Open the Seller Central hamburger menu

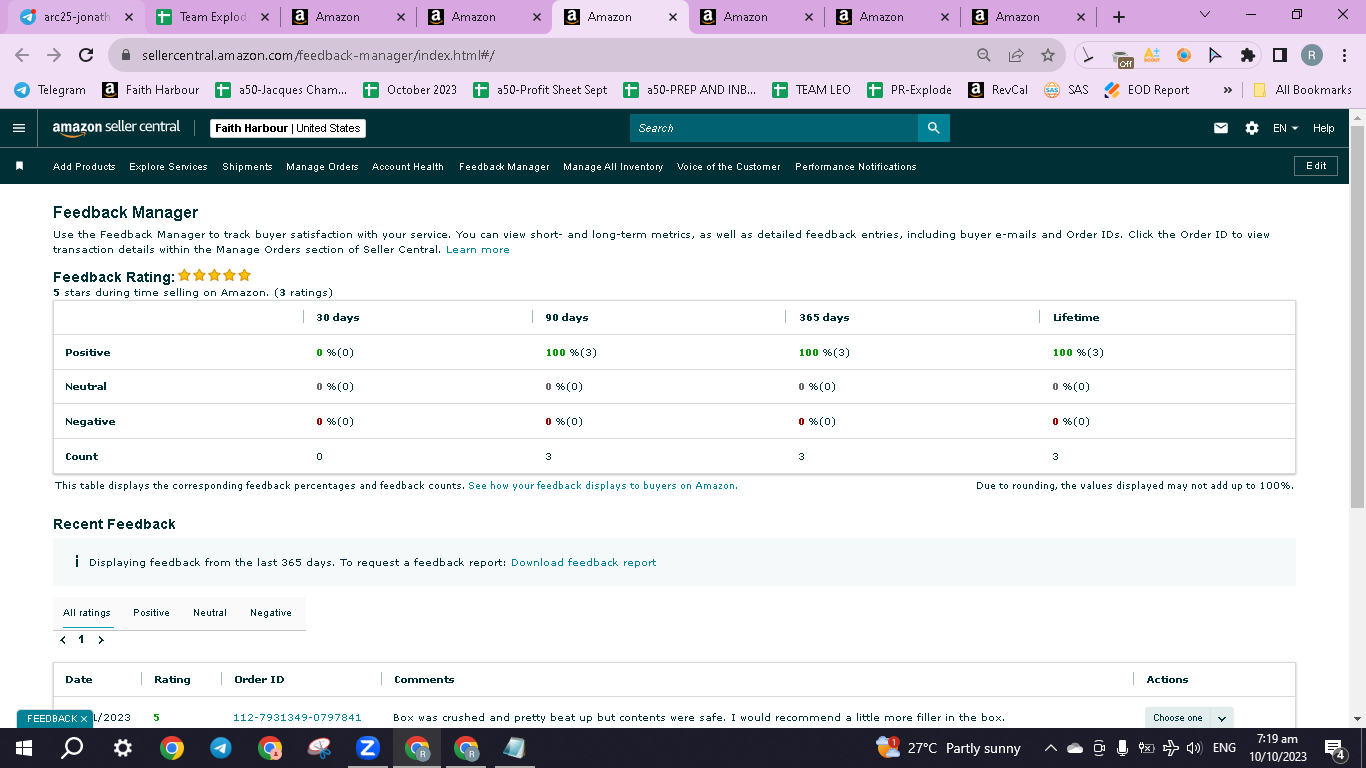tap(18, 128)
